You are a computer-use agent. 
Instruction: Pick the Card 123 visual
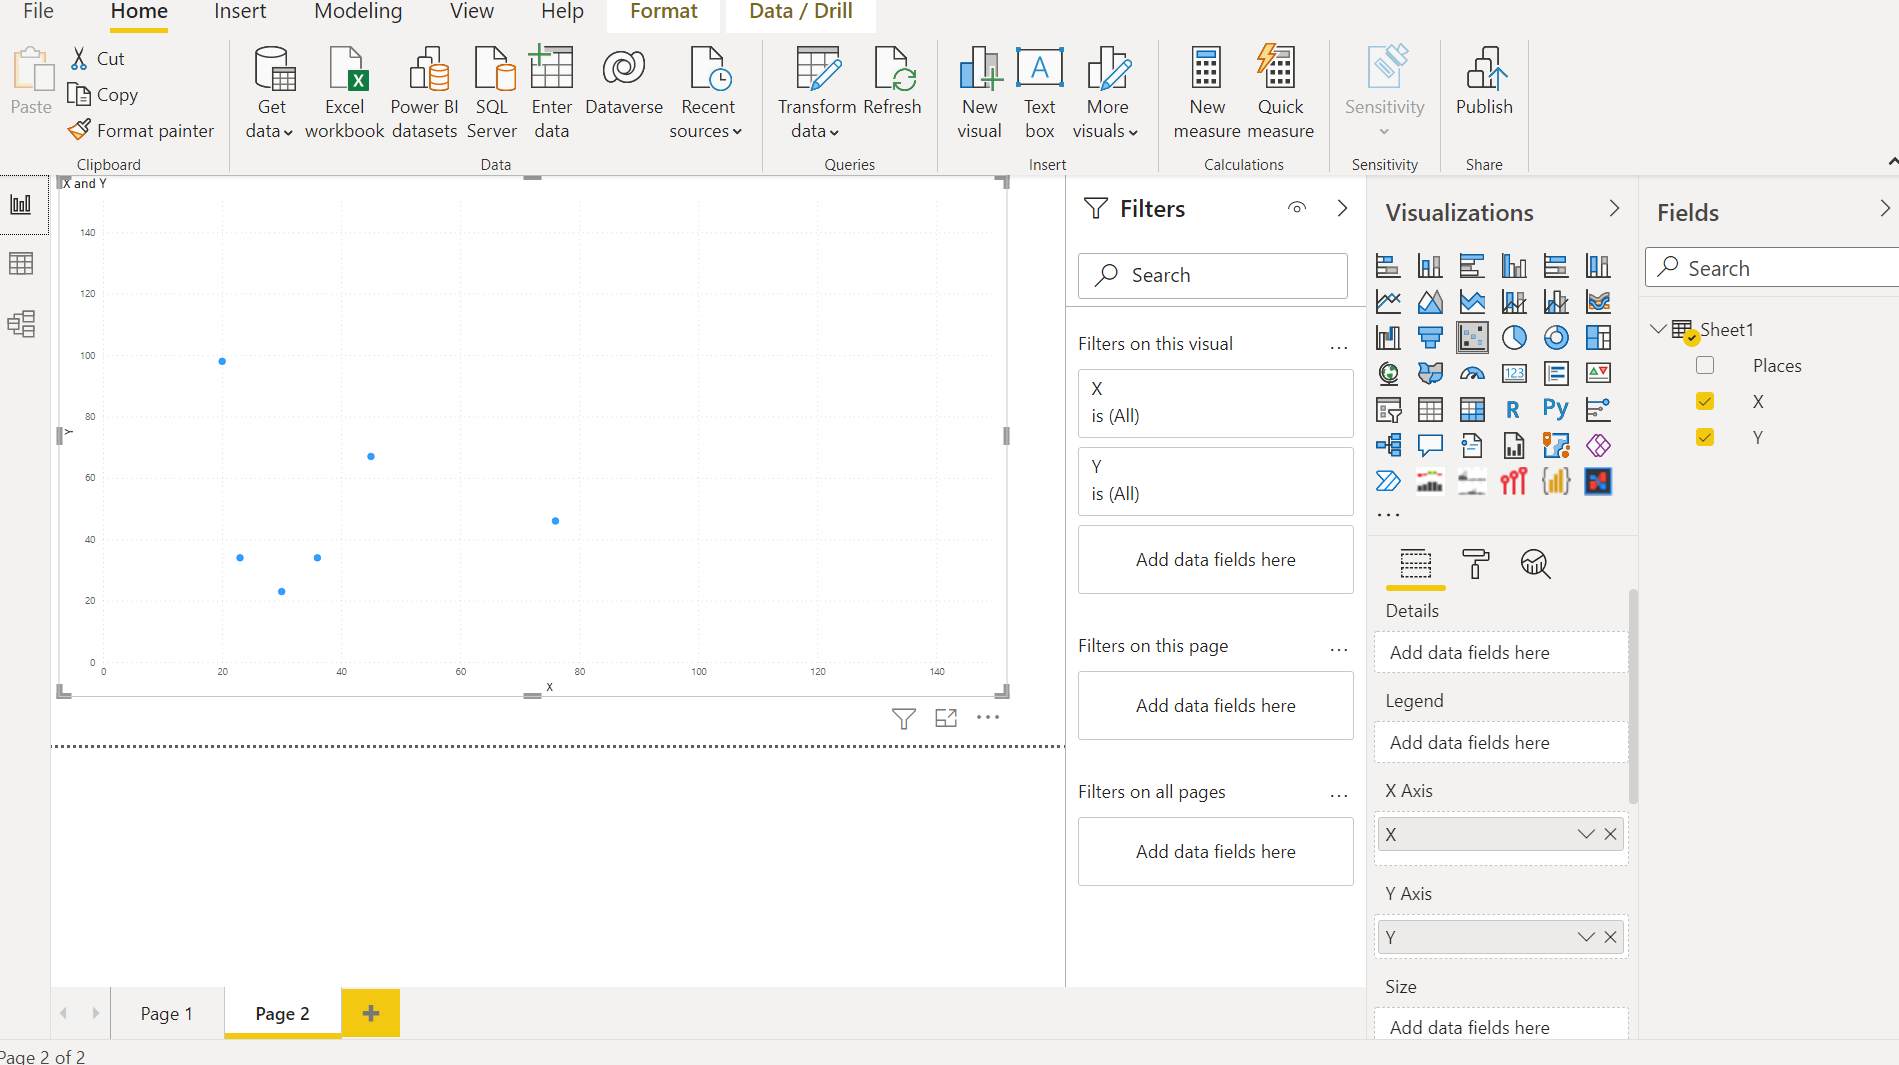pos(1514,374)
